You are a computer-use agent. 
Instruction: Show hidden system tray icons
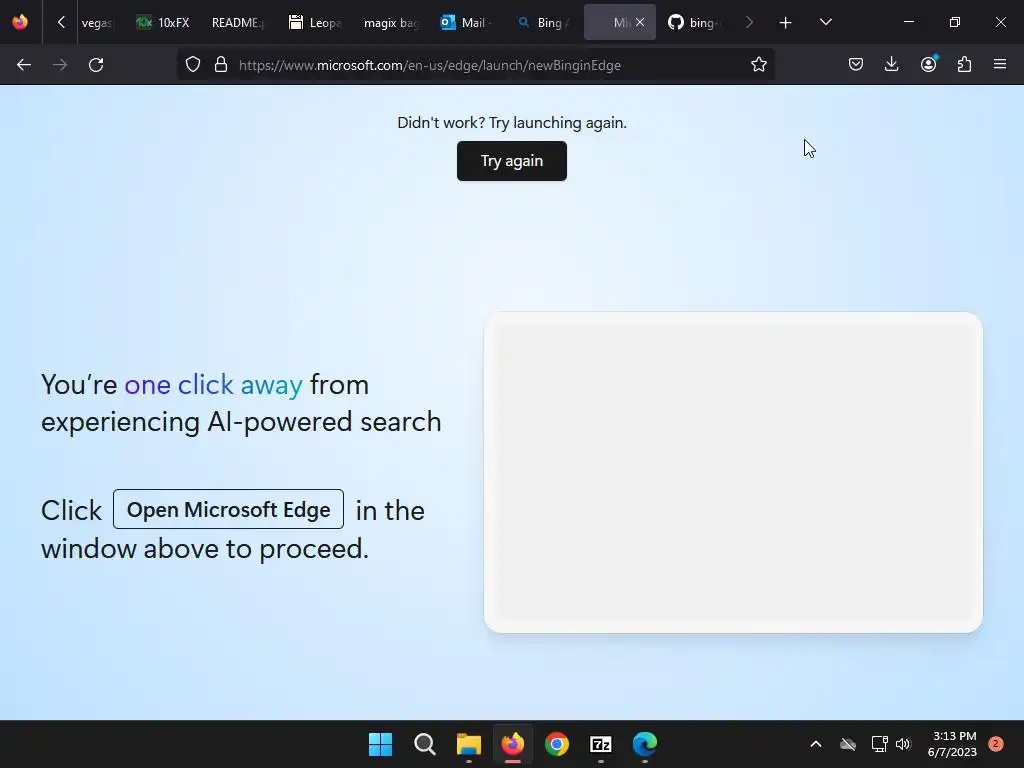(x=816, y=744)
